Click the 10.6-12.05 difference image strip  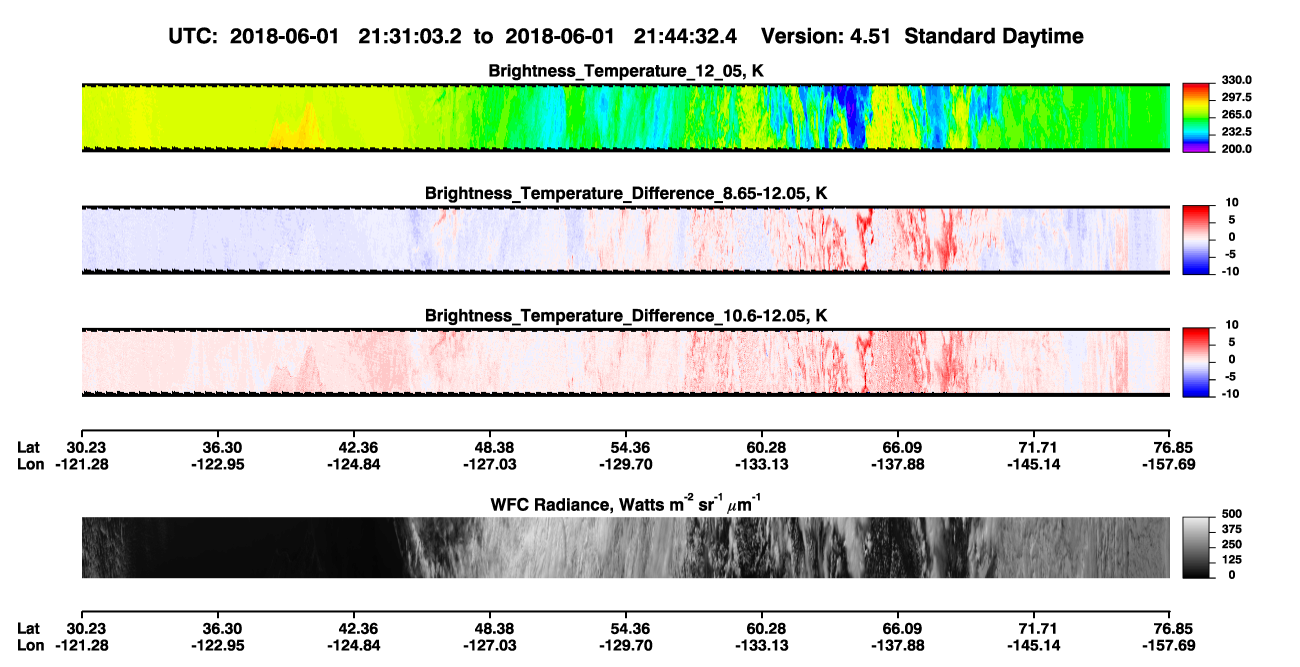point(626,362)
